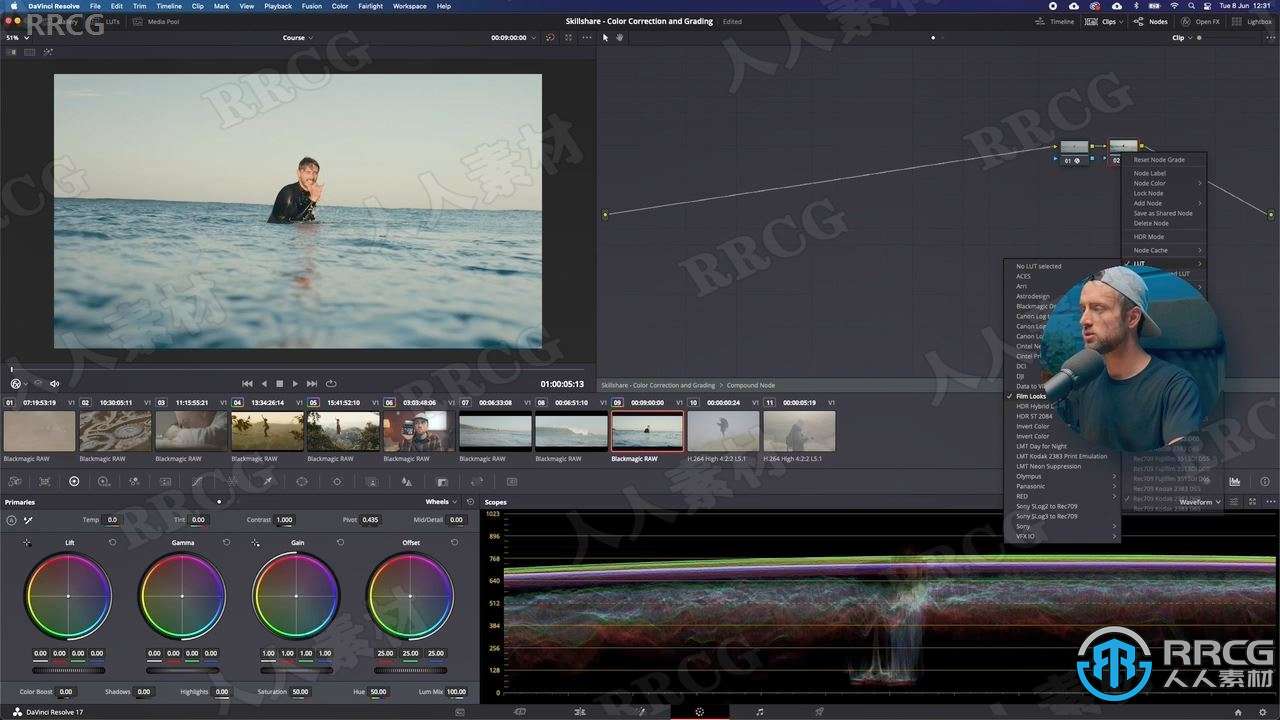Screen dimensions: 1280x720
Task: Expand the Olympus LUT submenu
Action: coord(1064,476)
